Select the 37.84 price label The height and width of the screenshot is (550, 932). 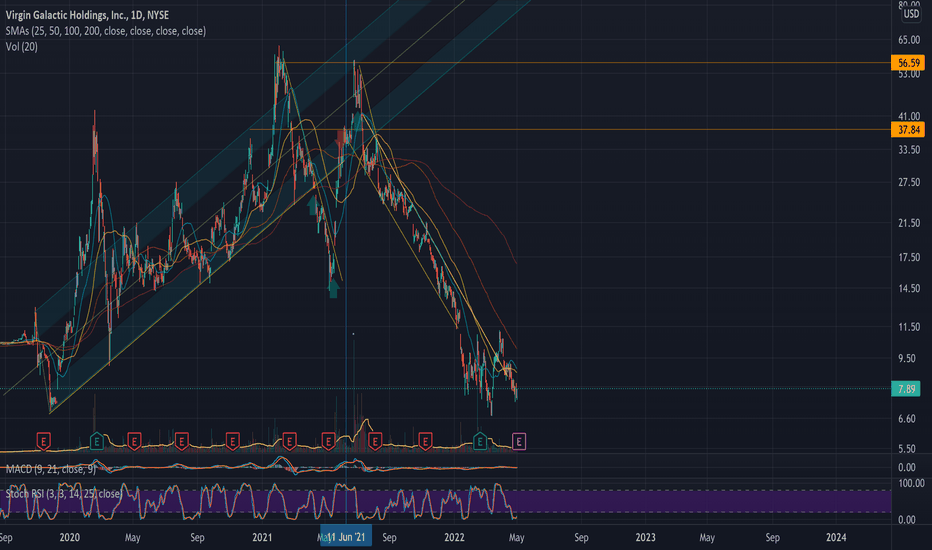pos(908,130)
